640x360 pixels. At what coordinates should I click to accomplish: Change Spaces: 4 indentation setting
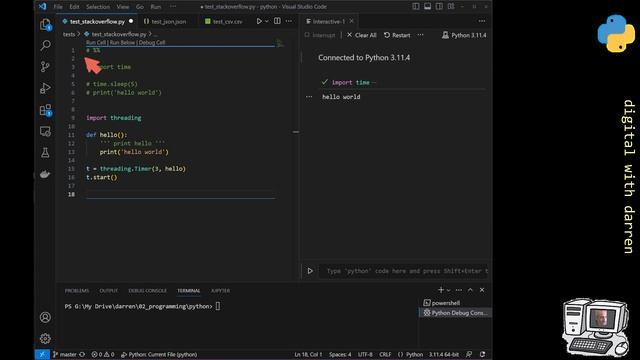[x=340, y=354]
